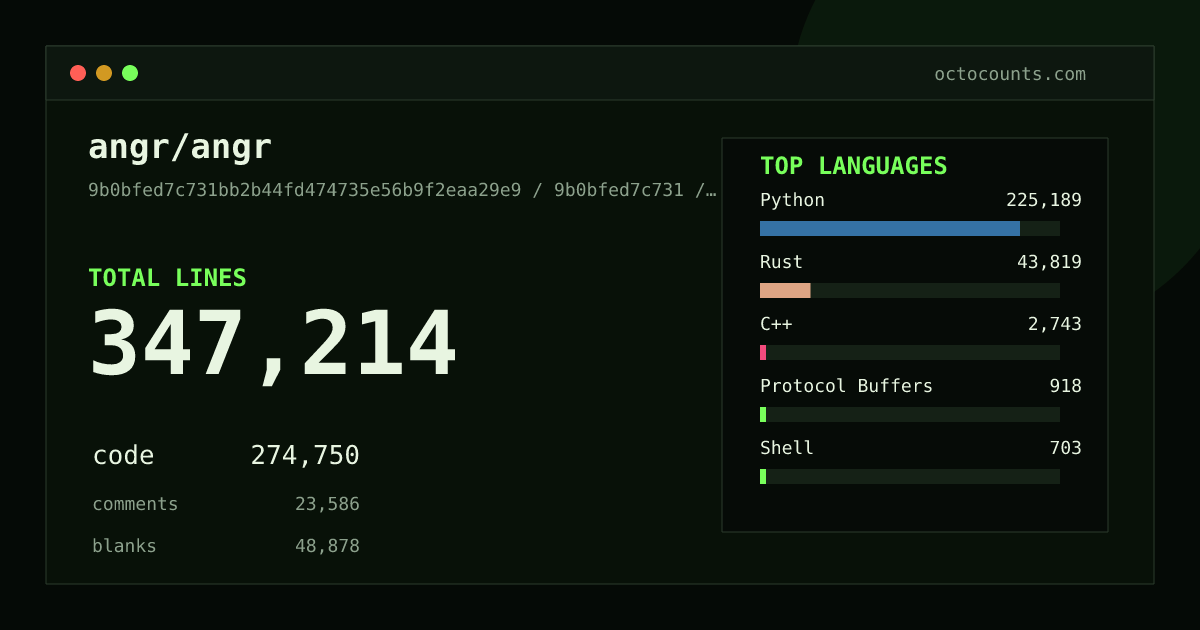Click the red close window dot
The width and height of the screenshot is (1200, 630).
pyautogui.click(x=78, y=73)
